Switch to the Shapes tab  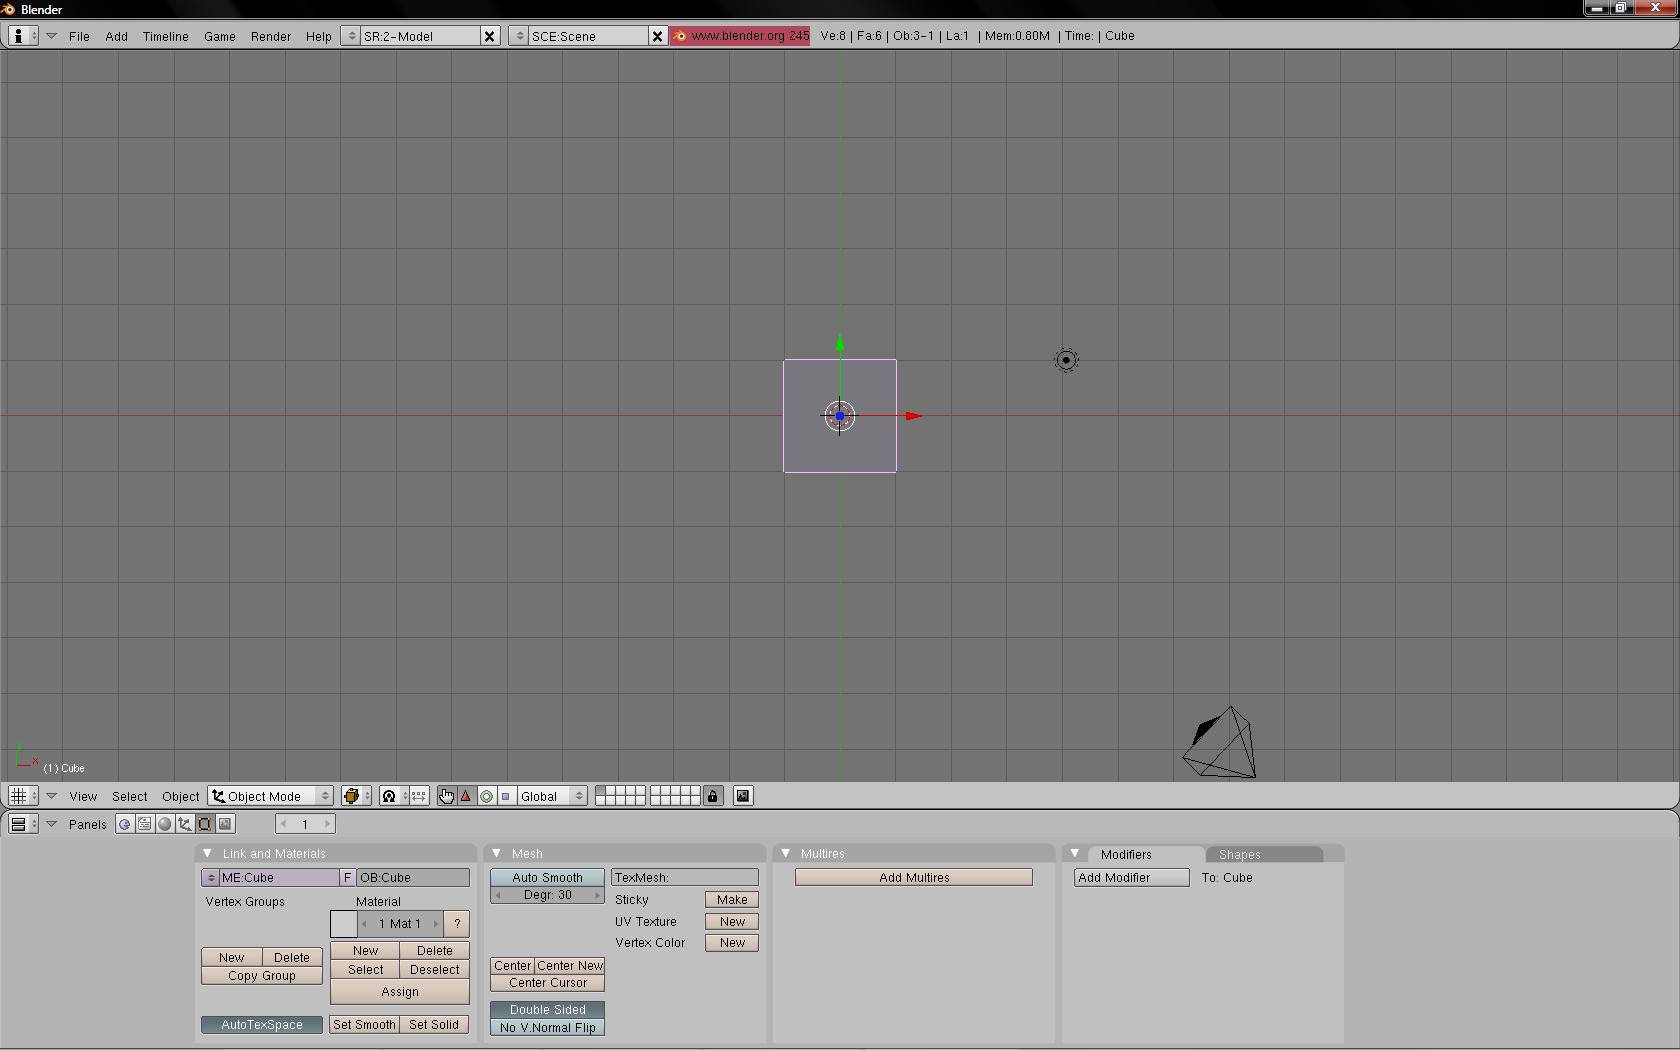pyautogui.click(x=1239, y=854)
